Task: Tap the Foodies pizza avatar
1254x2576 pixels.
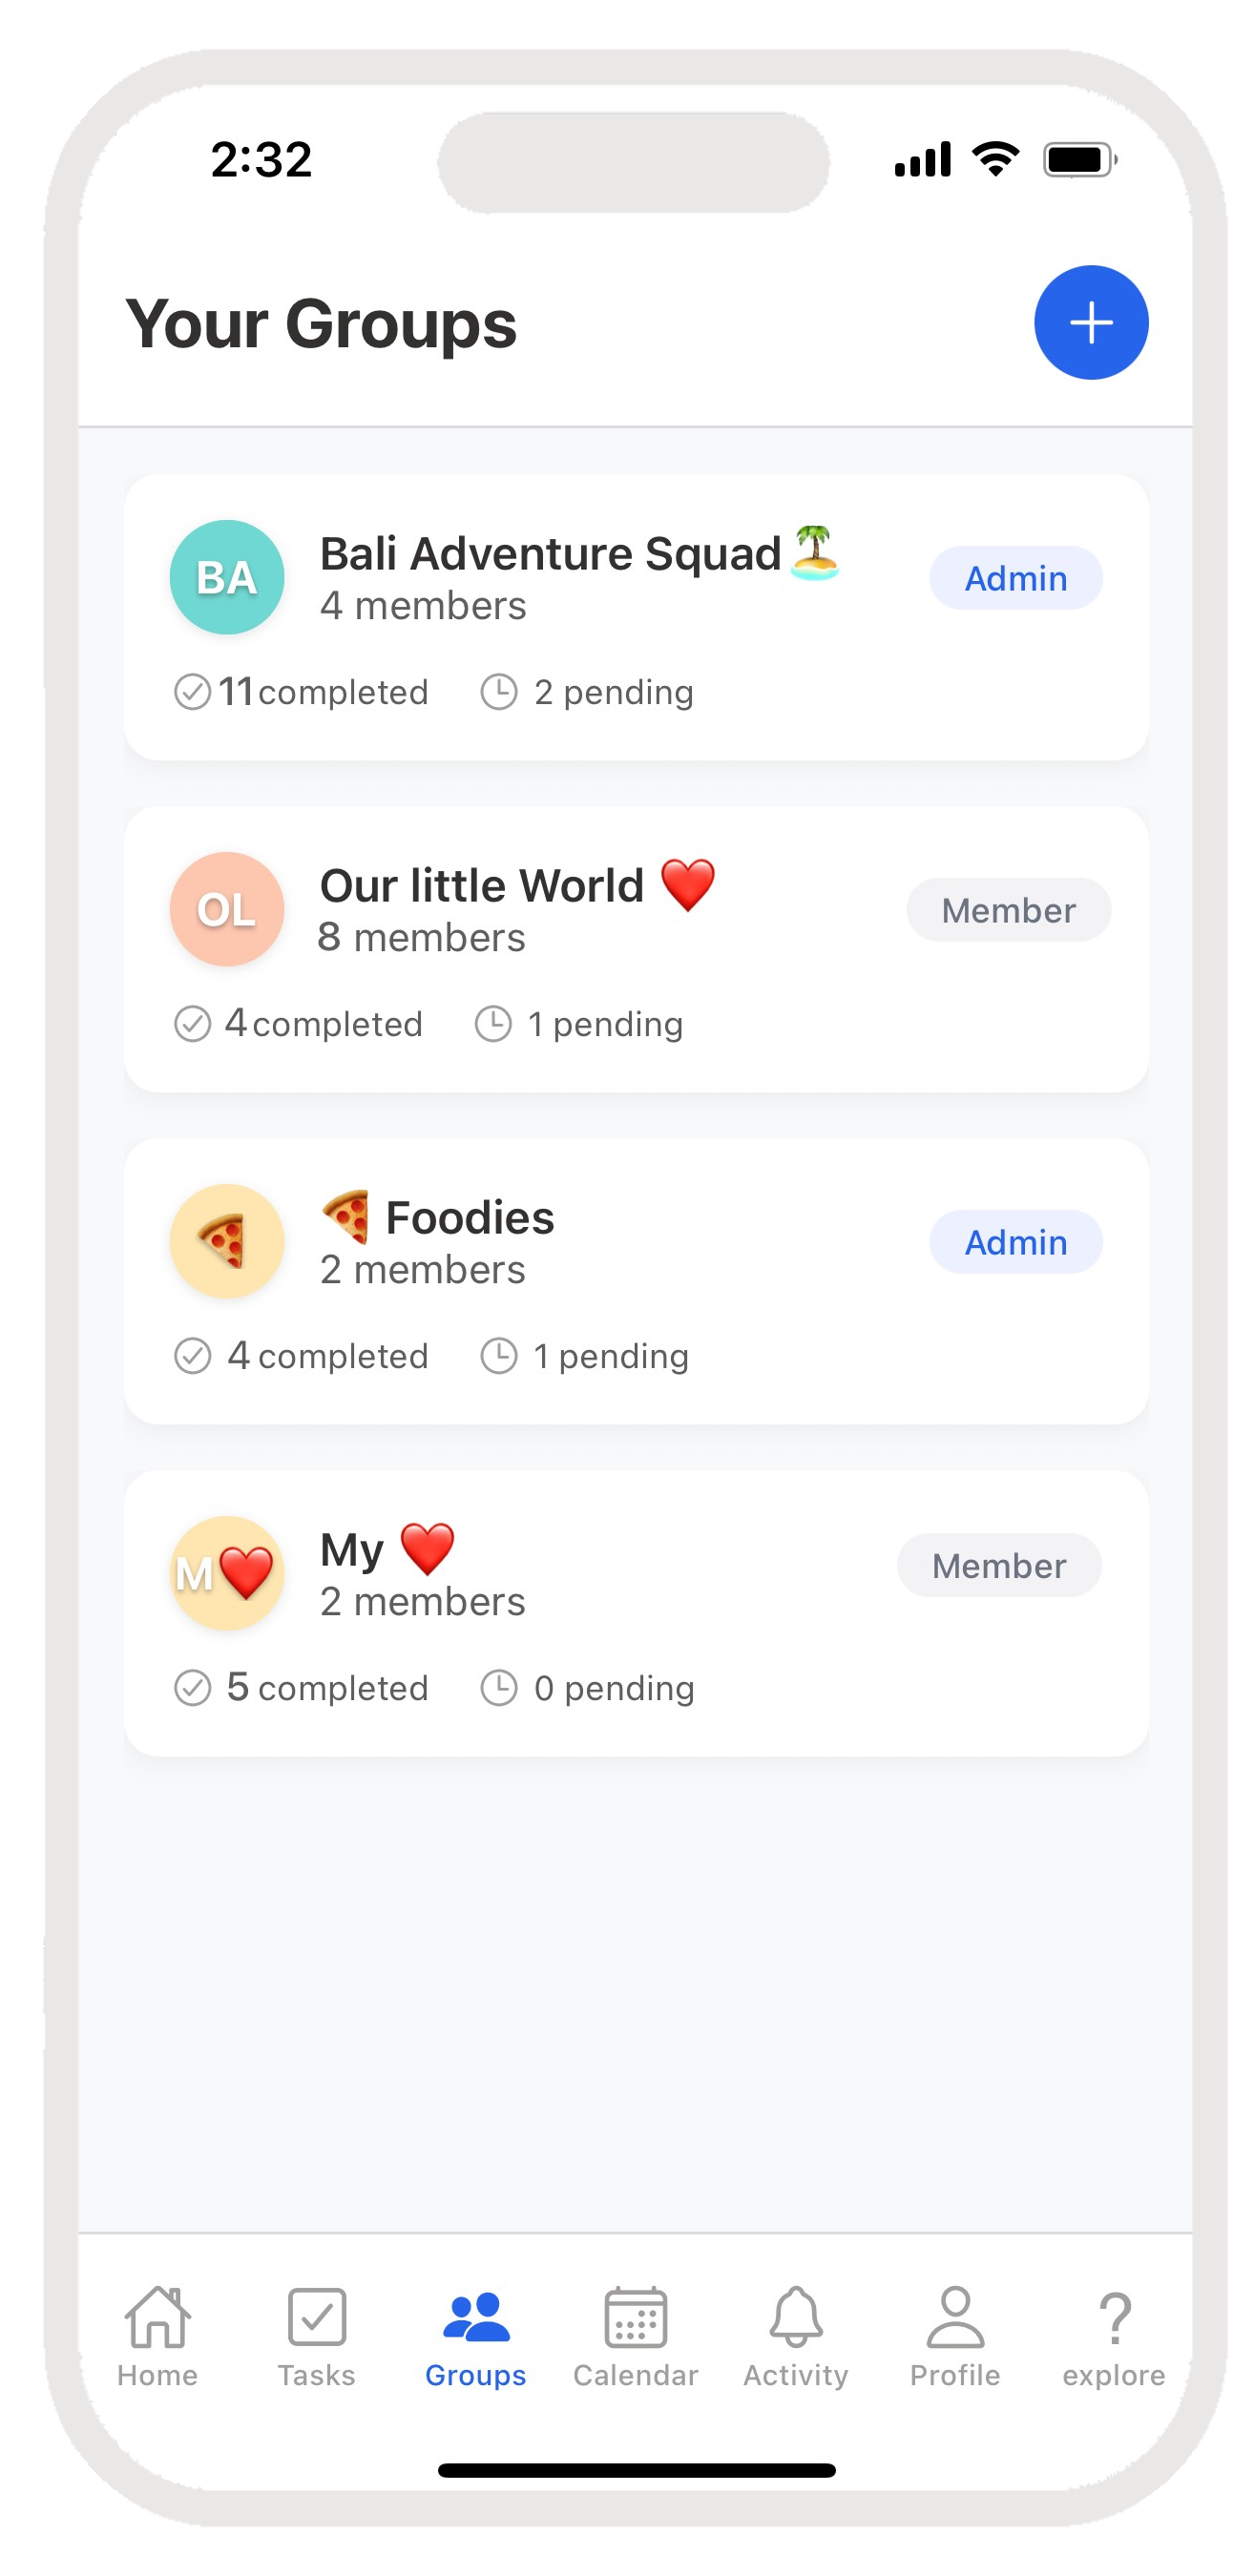Action: pos(227,1241)
